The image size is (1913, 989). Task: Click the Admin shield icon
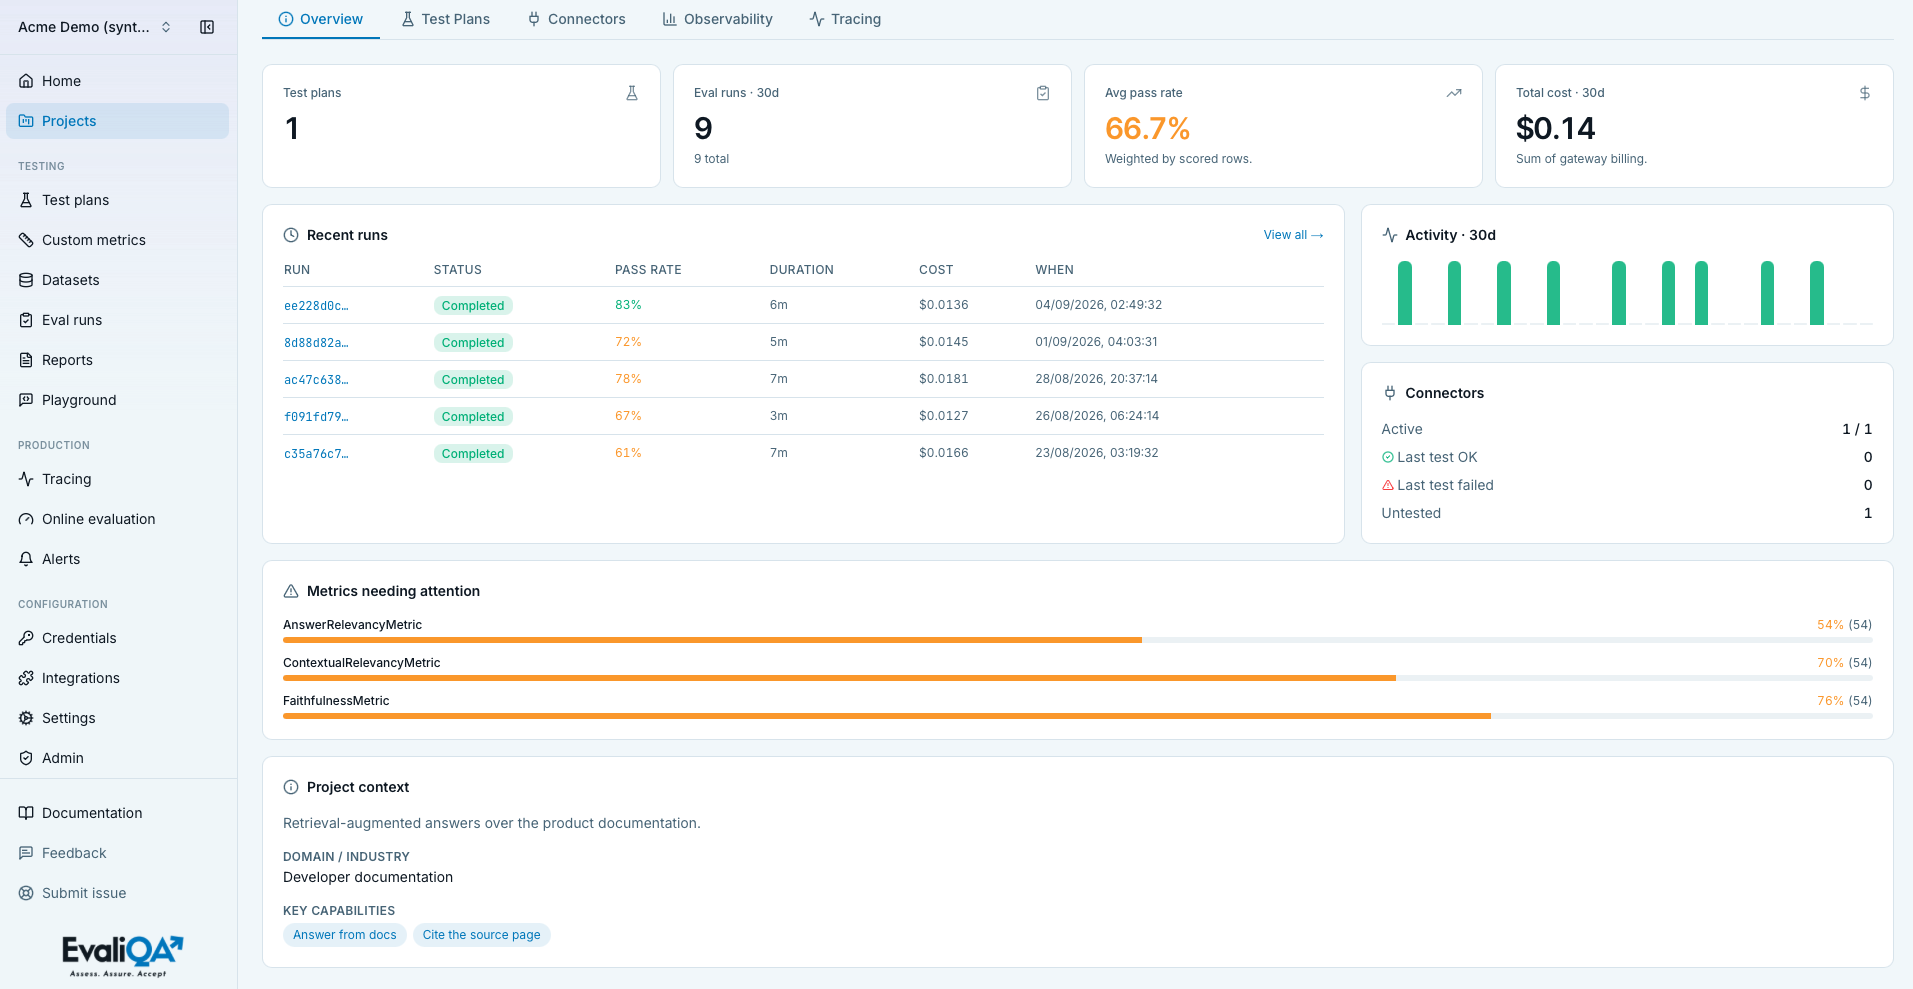tap(26, 758)
